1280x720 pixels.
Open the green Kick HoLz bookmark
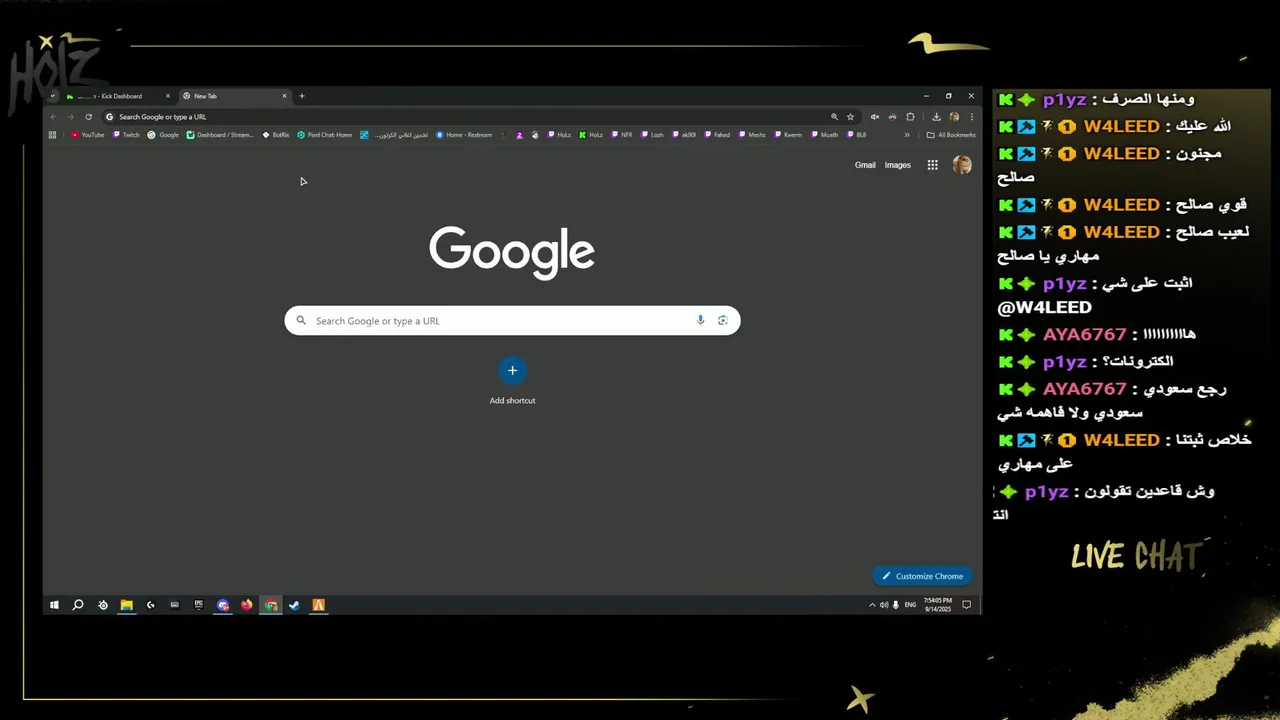[x=591, y=135]
